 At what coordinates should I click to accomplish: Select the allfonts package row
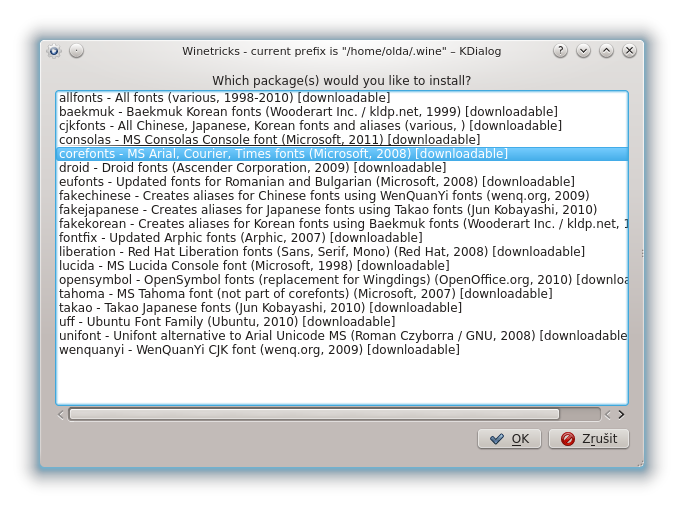[x=342, y=98]
